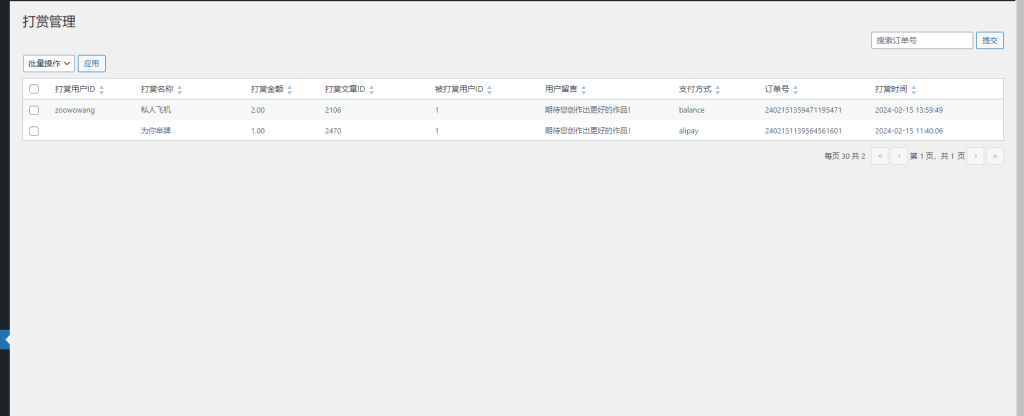The image size is (1024, 416).
Task: Jump to the last page with » button
Action: tap(994, 156)
